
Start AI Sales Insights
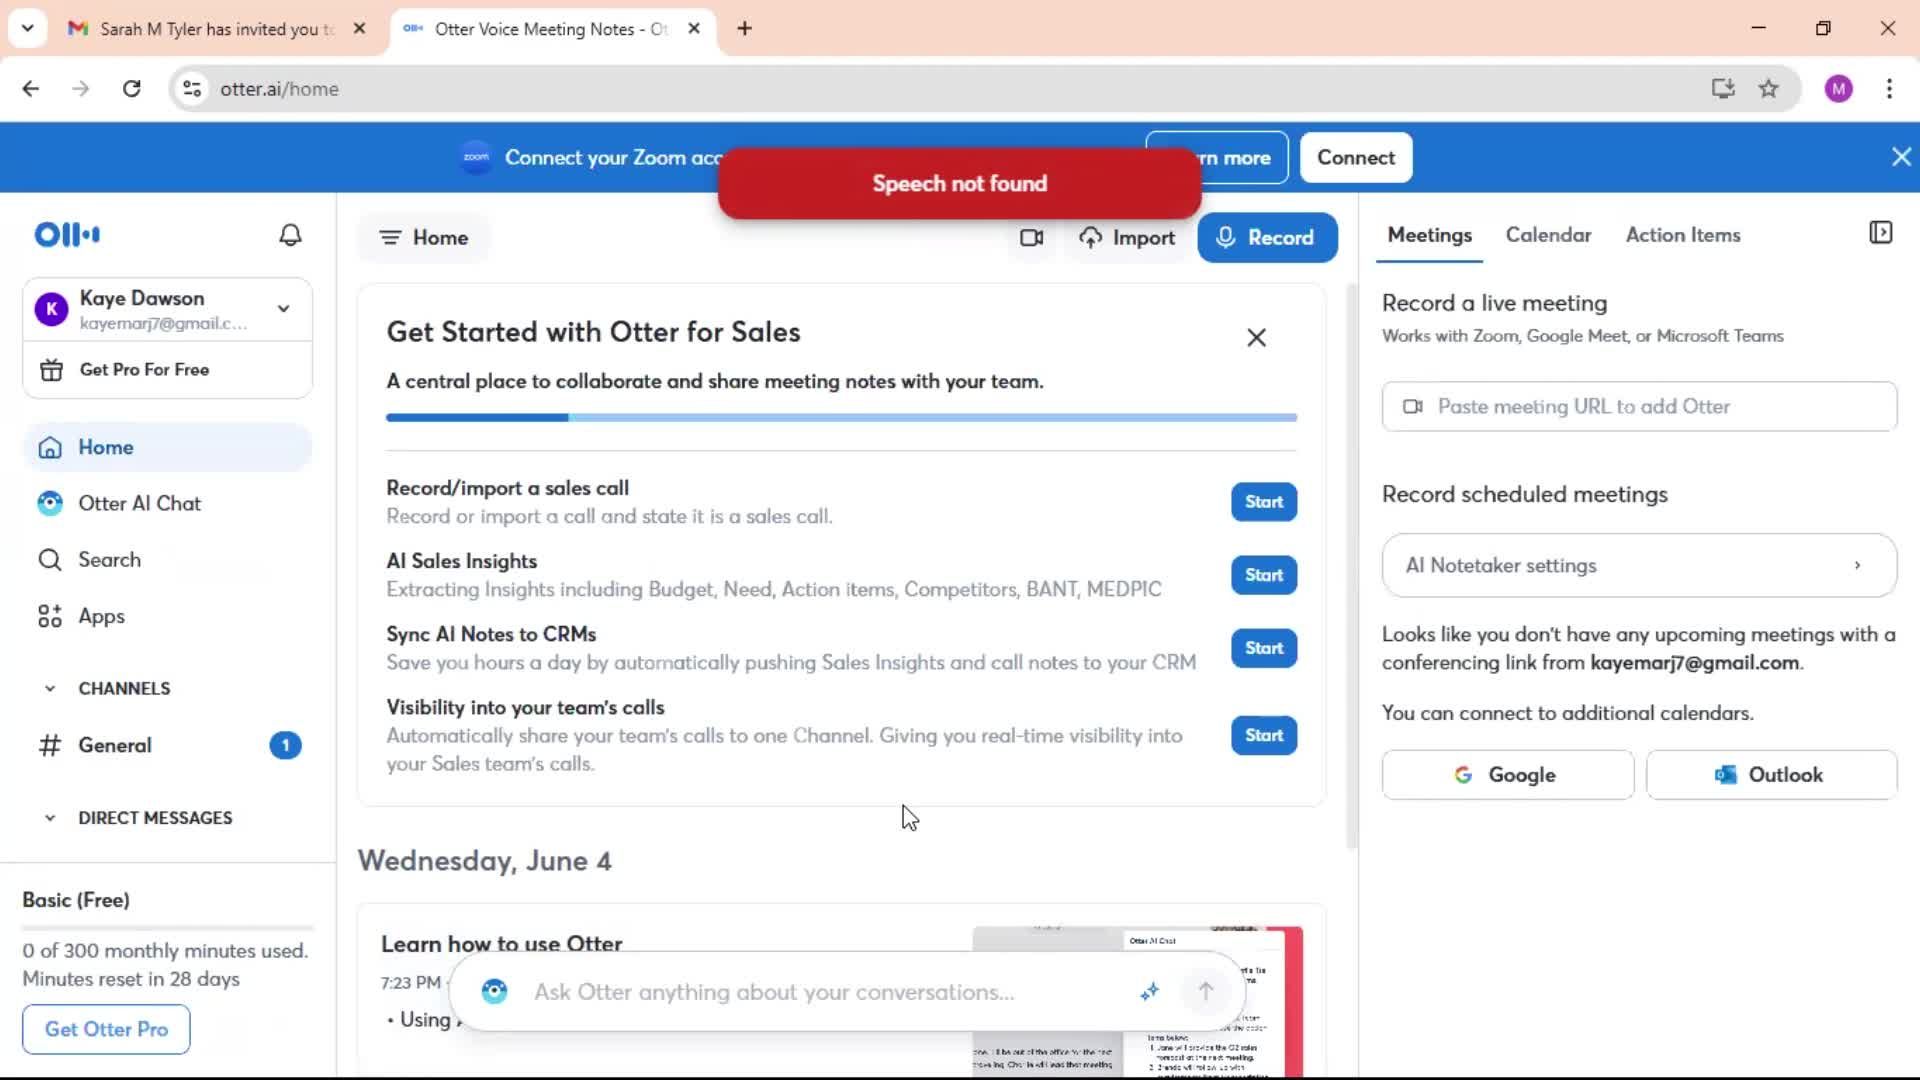tap(1264, 575)
